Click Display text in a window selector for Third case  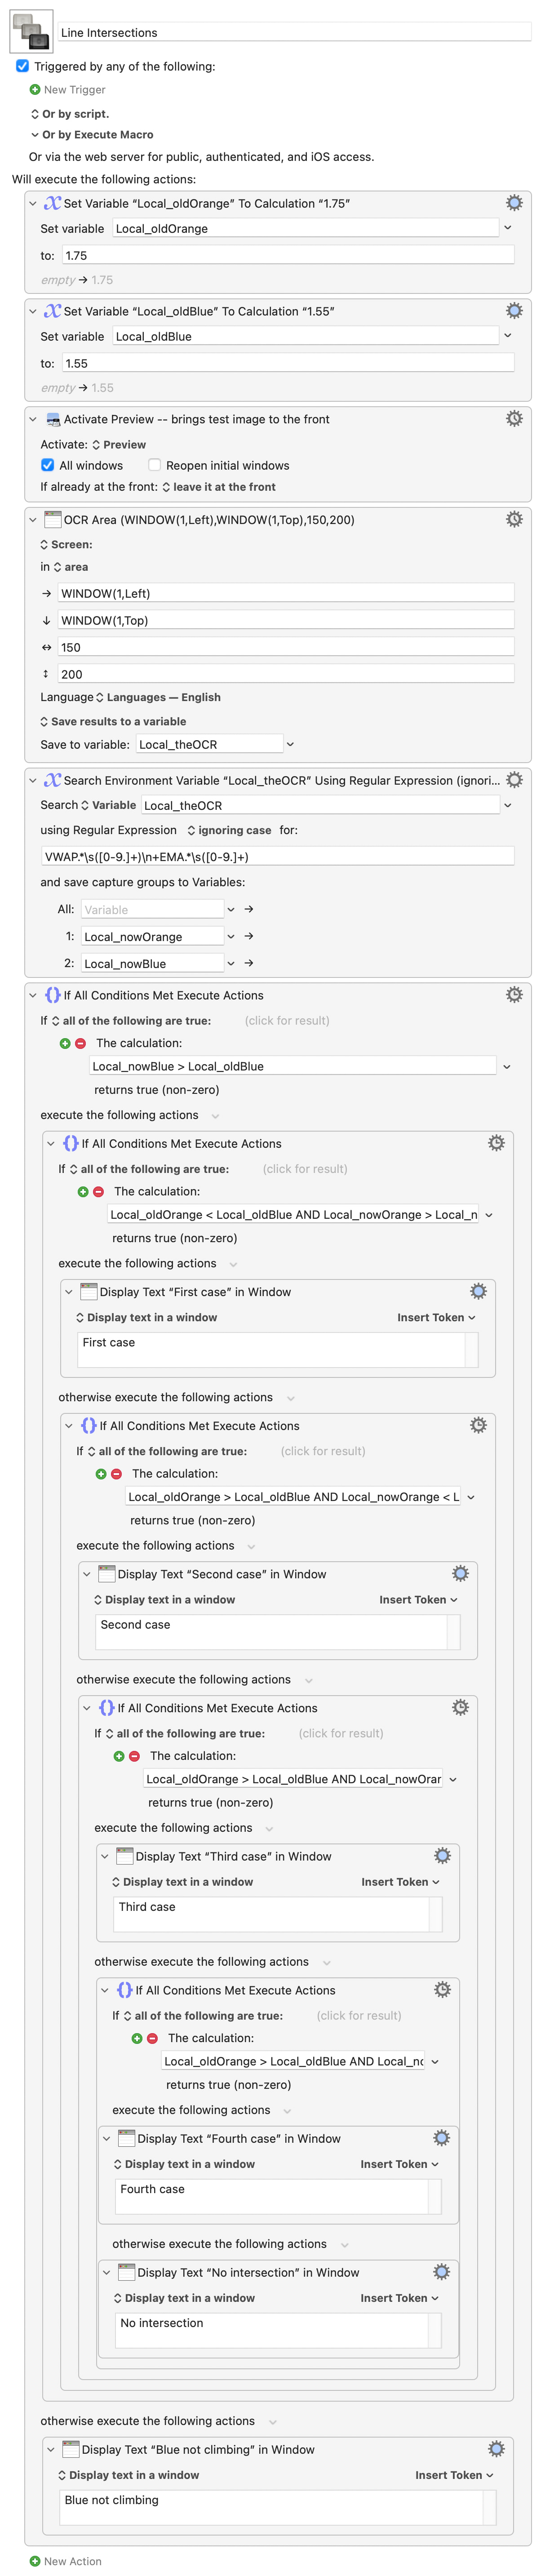click(x=182, y=1881)
